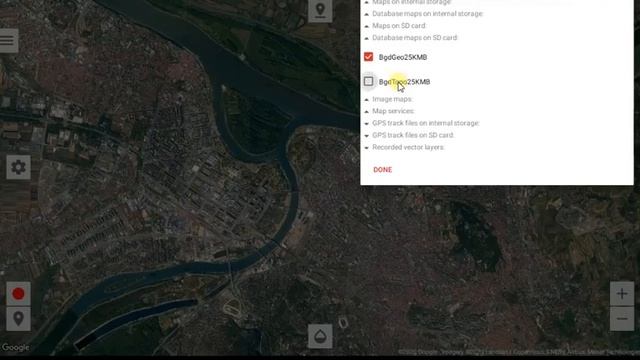The image size is (640, 360).
Task: Toggle the Map services section arrow
Action: [x=367, y=111]
